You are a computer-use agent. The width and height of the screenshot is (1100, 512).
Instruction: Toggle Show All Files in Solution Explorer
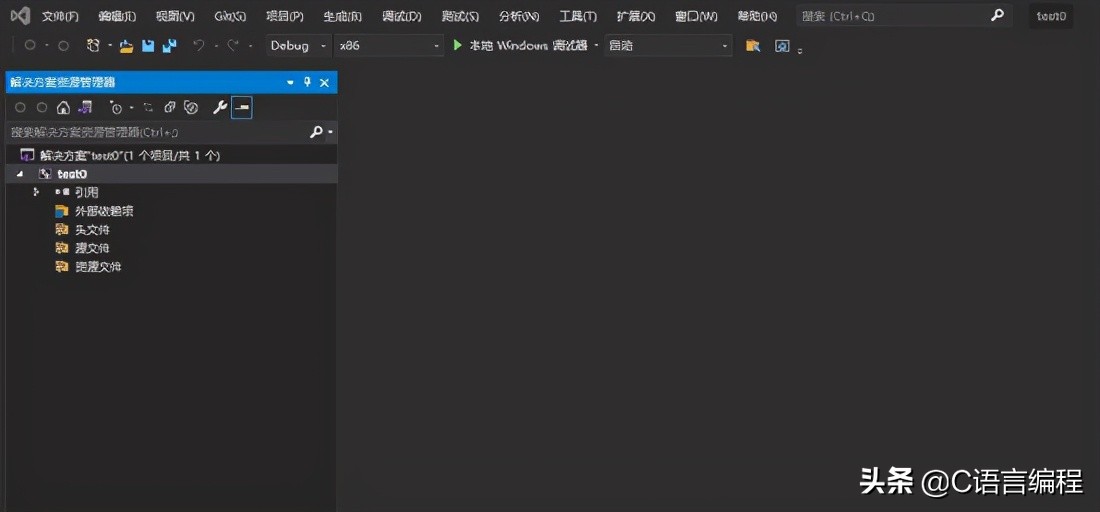tap(191, 107)
